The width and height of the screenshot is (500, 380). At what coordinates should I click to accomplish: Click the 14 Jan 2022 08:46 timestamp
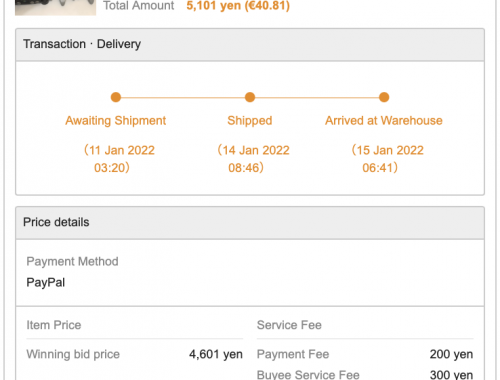253,159
